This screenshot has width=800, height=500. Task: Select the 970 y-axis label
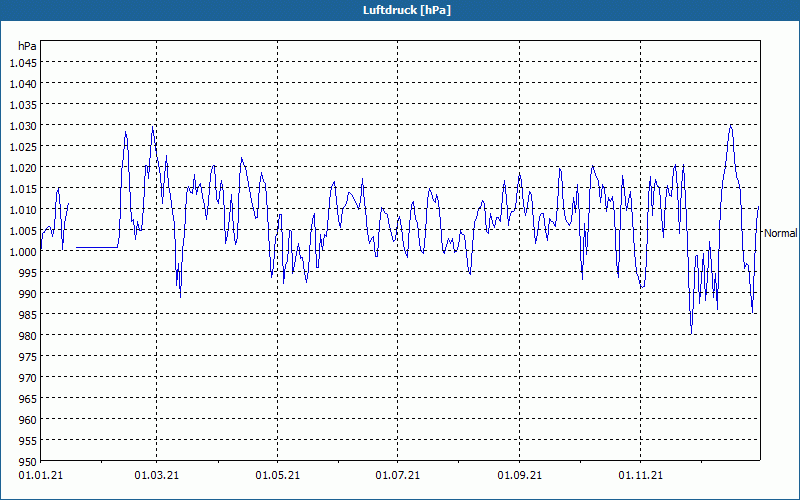28,378
